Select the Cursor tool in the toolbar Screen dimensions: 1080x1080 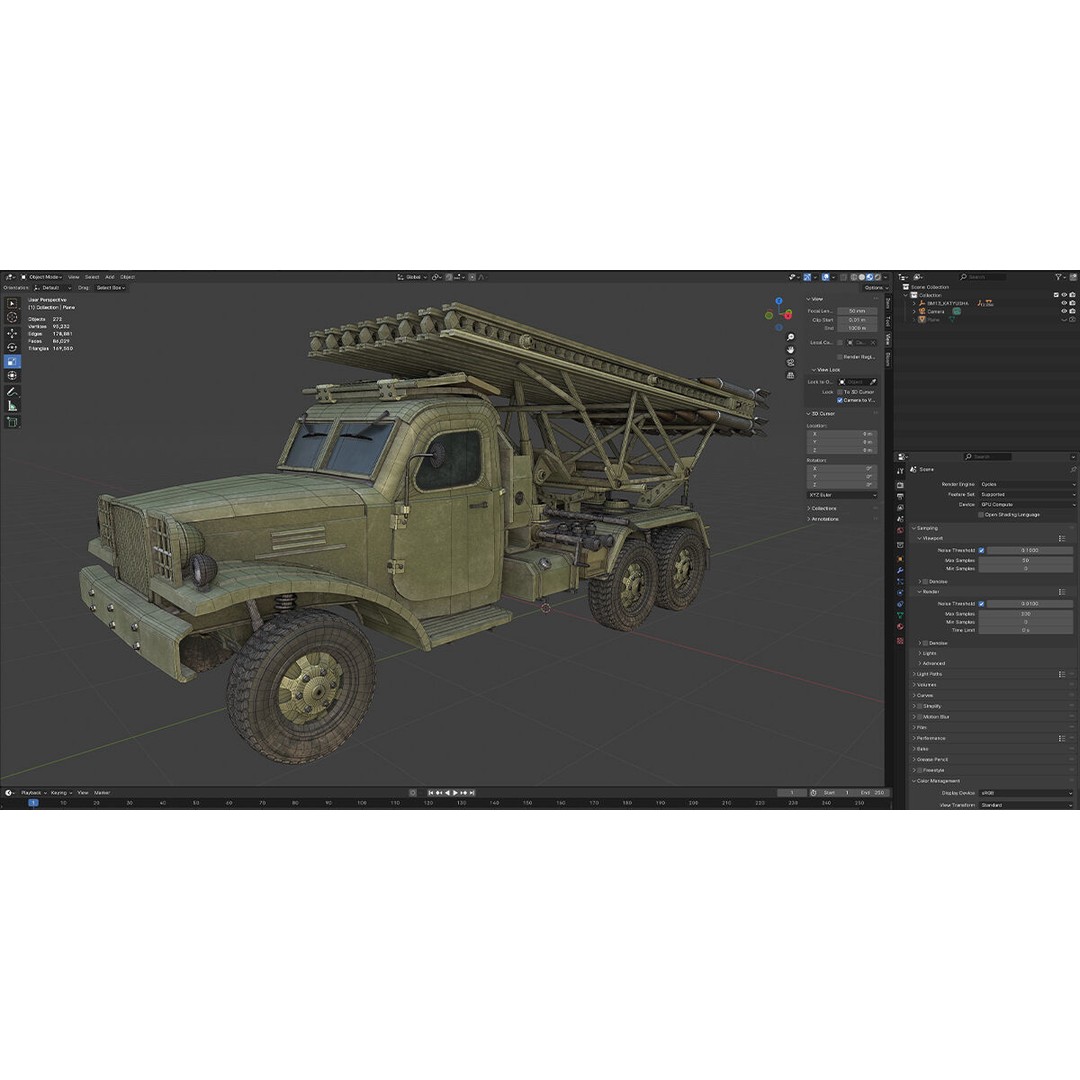[x=12, y=316]
